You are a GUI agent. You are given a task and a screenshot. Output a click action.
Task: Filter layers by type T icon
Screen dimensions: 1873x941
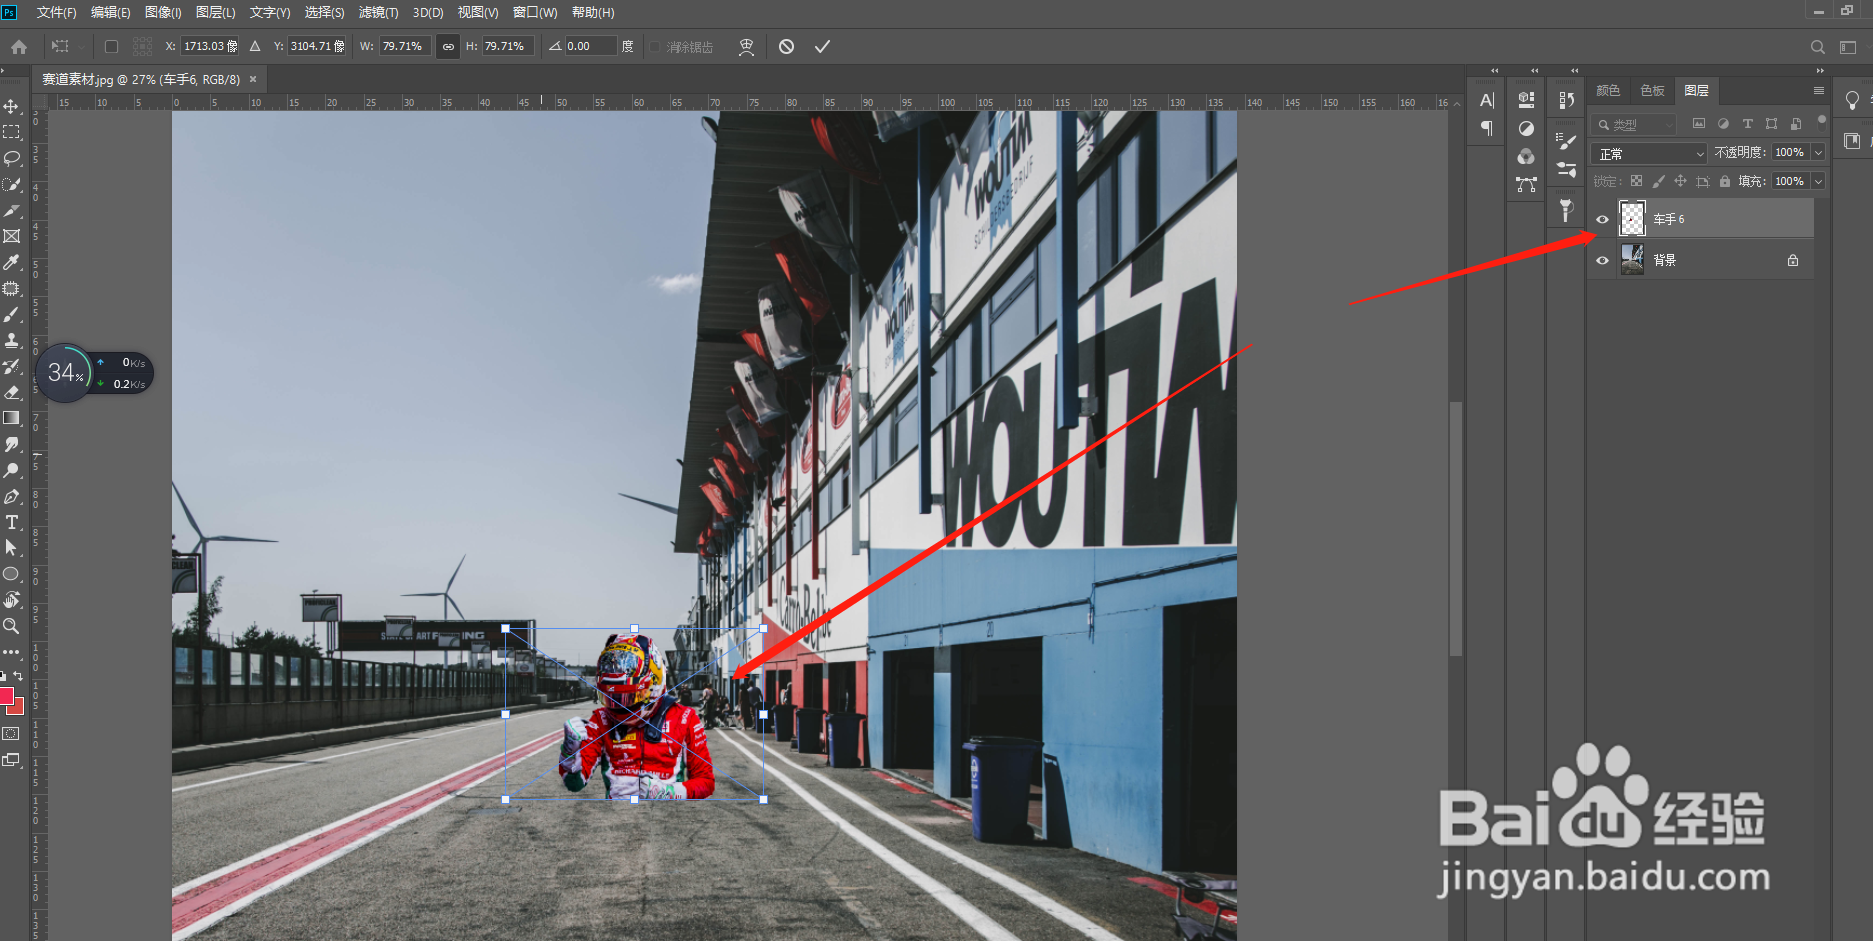tap(1747, 124)
